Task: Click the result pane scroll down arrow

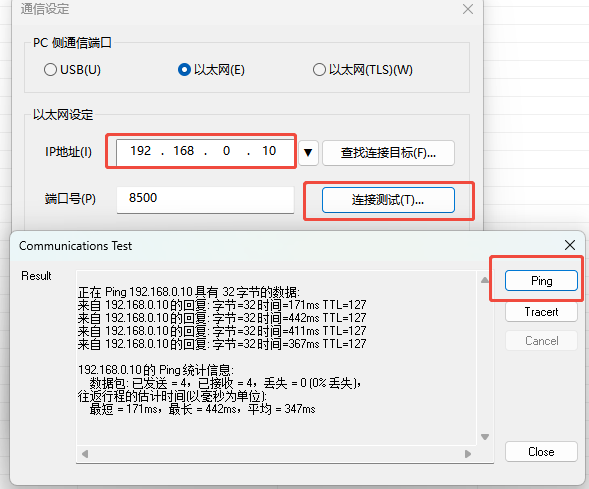Action: point(485,437)
